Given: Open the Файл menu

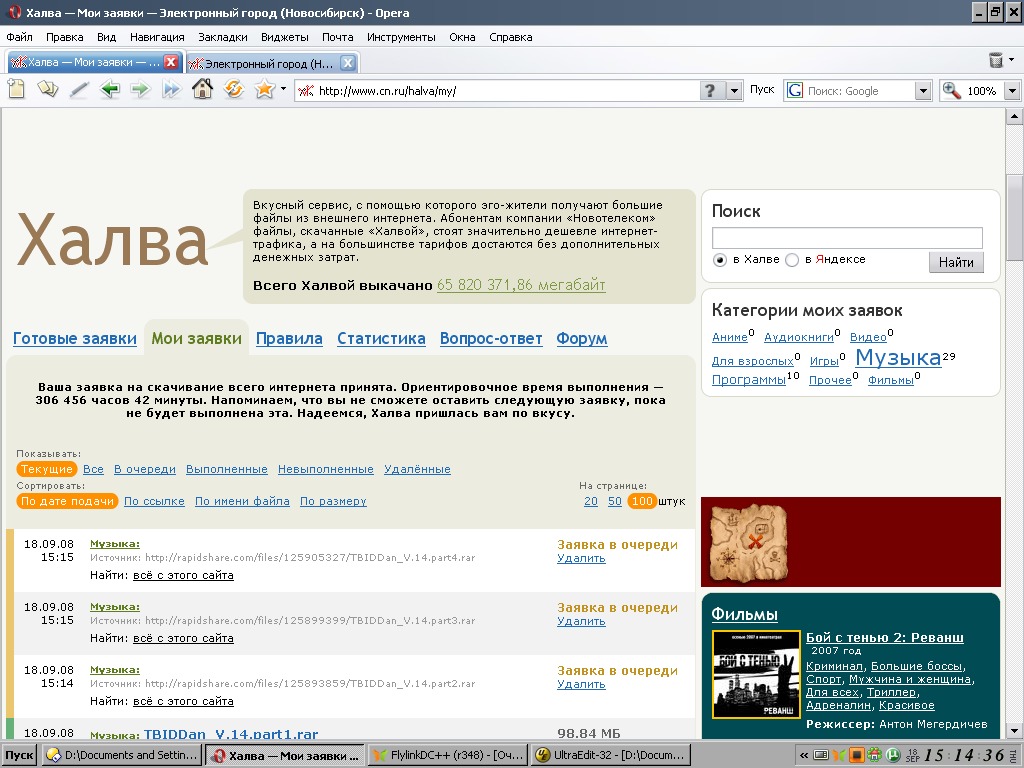Looking at the screenshot, I should (20, 37).
